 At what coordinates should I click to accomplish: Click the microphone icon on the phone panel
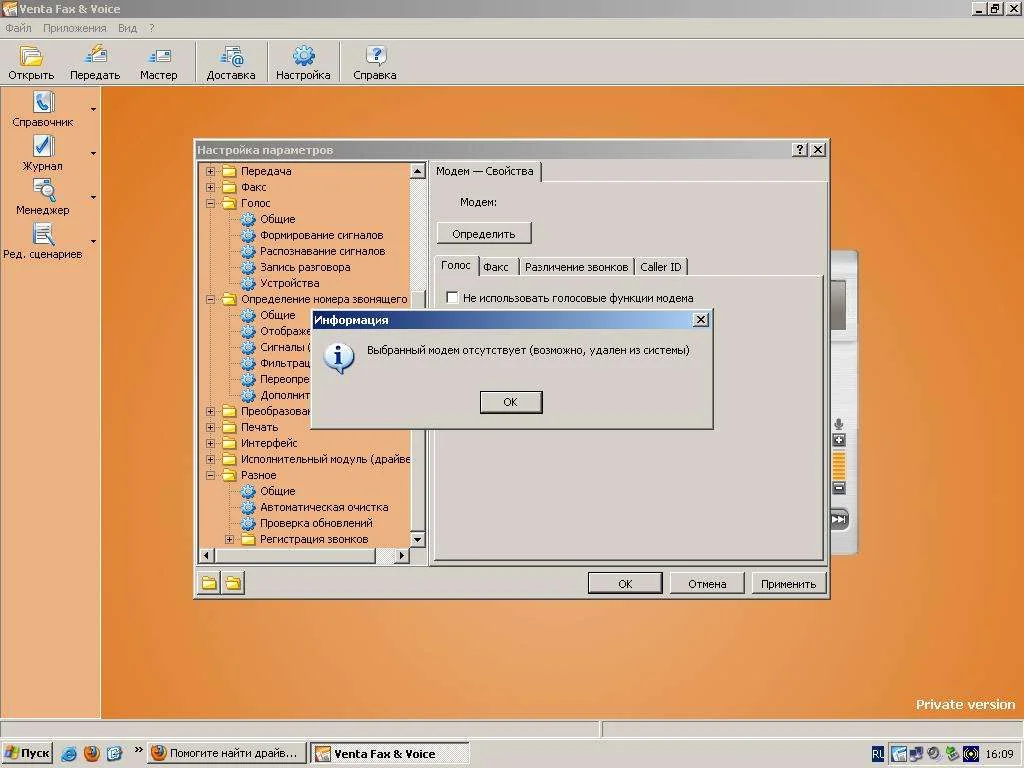(x=839, y=424)
